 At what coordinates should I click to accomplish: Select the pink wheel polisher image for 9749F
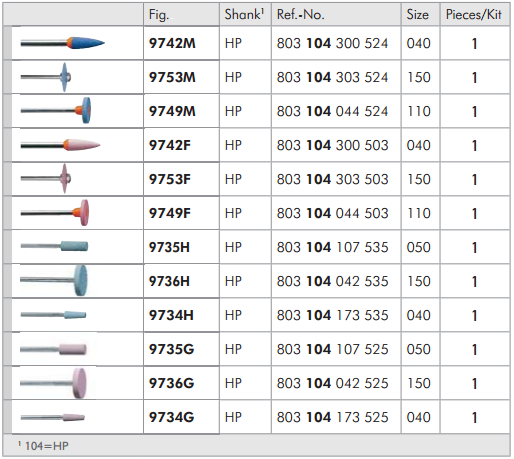[55, 213]
